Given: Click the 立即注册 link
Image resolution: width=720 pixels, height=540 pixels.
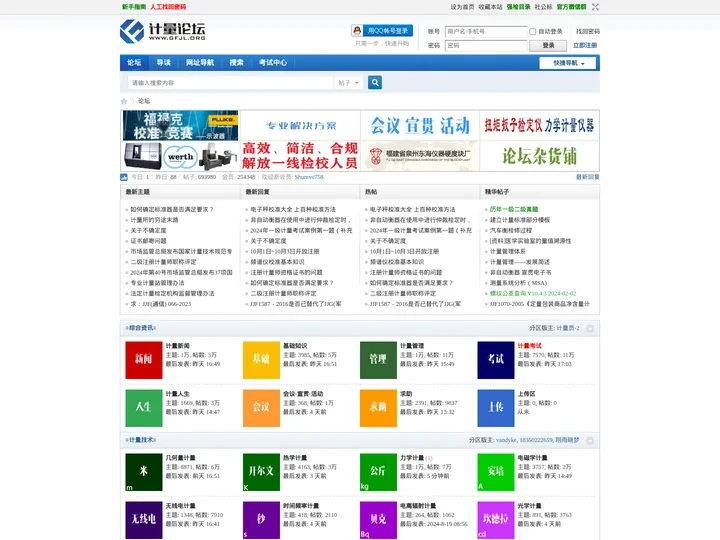Looking at the screenshot, I should [585, 45].
